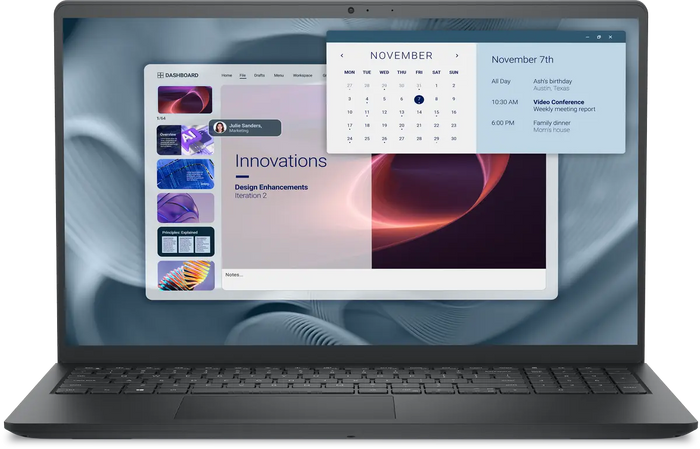This screenshot has height=449, width=700.
Task: Open the Workspace menu
Action: (303, 75)
